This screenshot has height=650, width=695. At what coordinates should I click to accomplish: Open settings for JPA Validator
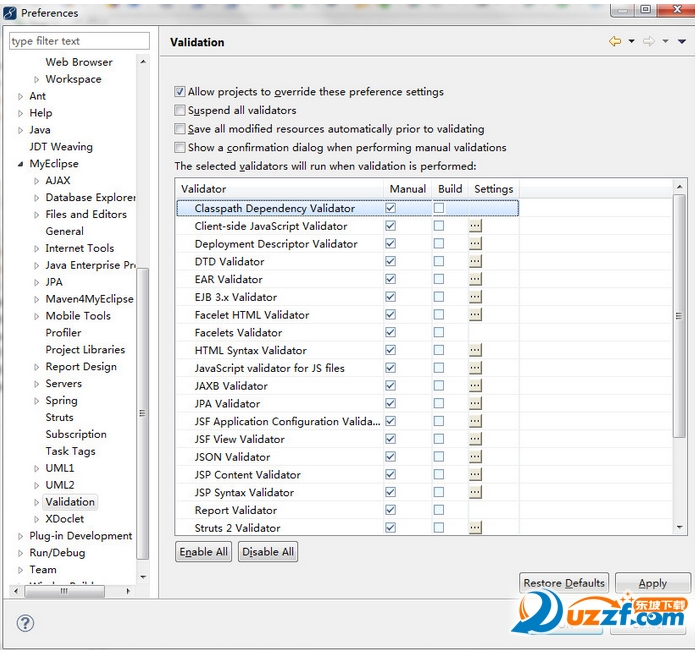coord(475,403)
